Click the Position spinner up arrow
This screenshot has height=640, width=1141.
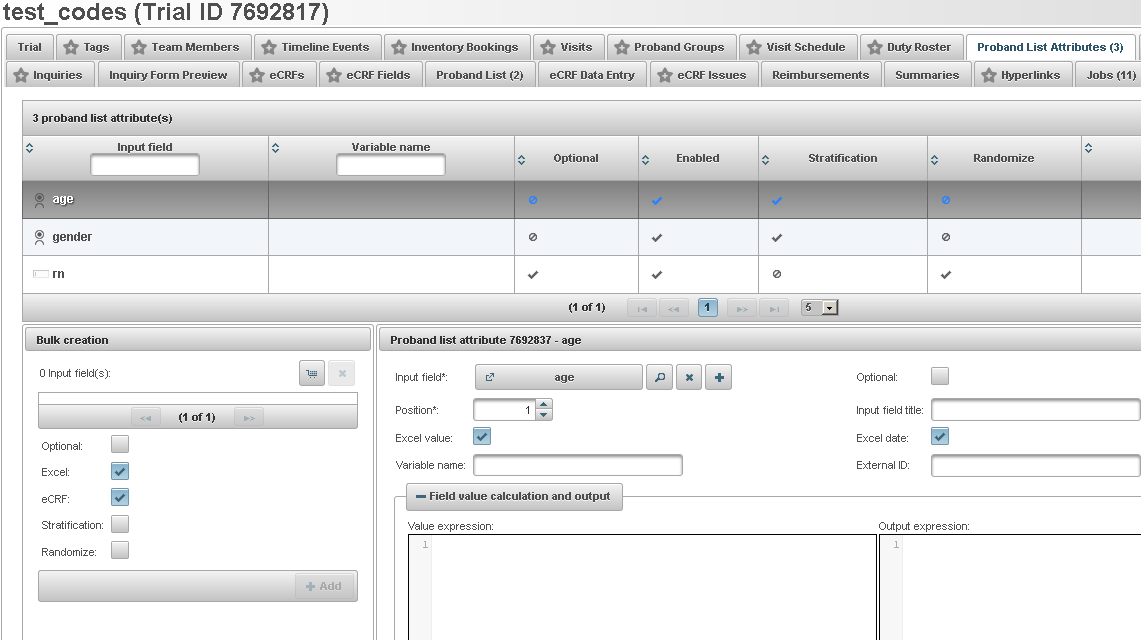(541, 404)
